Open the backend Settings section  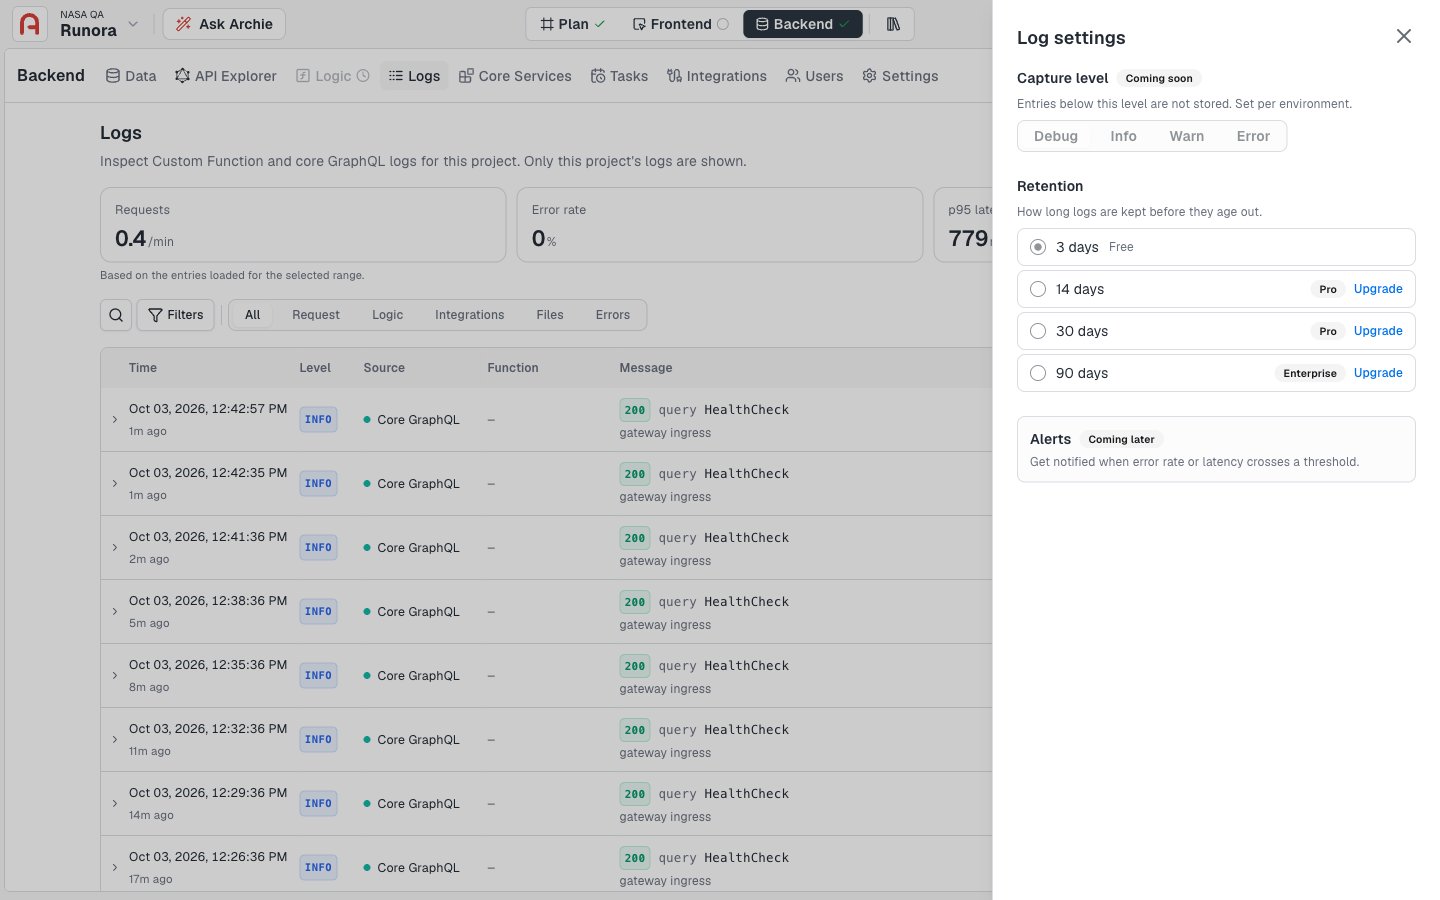coord(900,76)
